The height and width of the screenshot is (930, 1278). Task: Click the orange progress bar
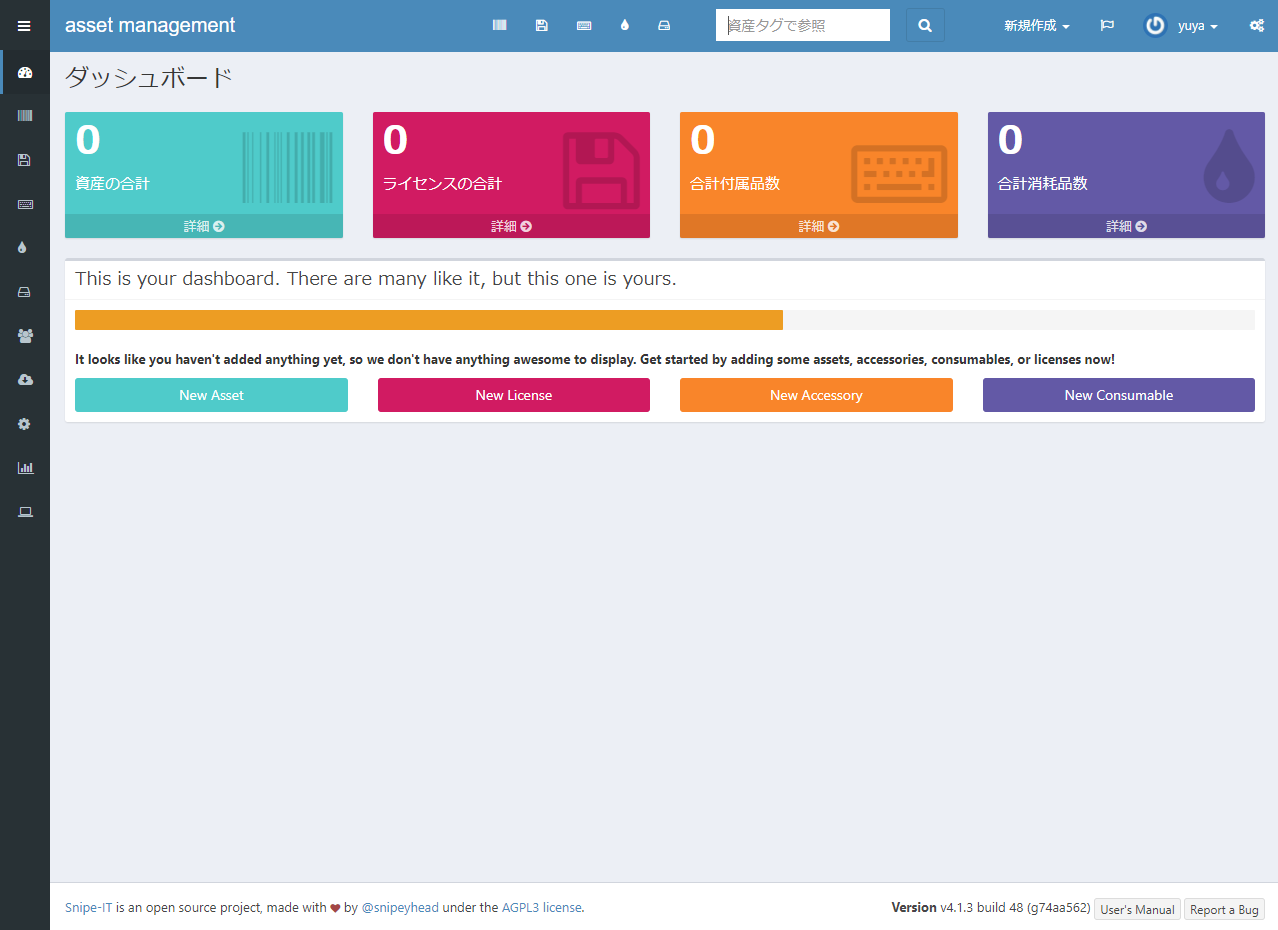coord(428,319)
